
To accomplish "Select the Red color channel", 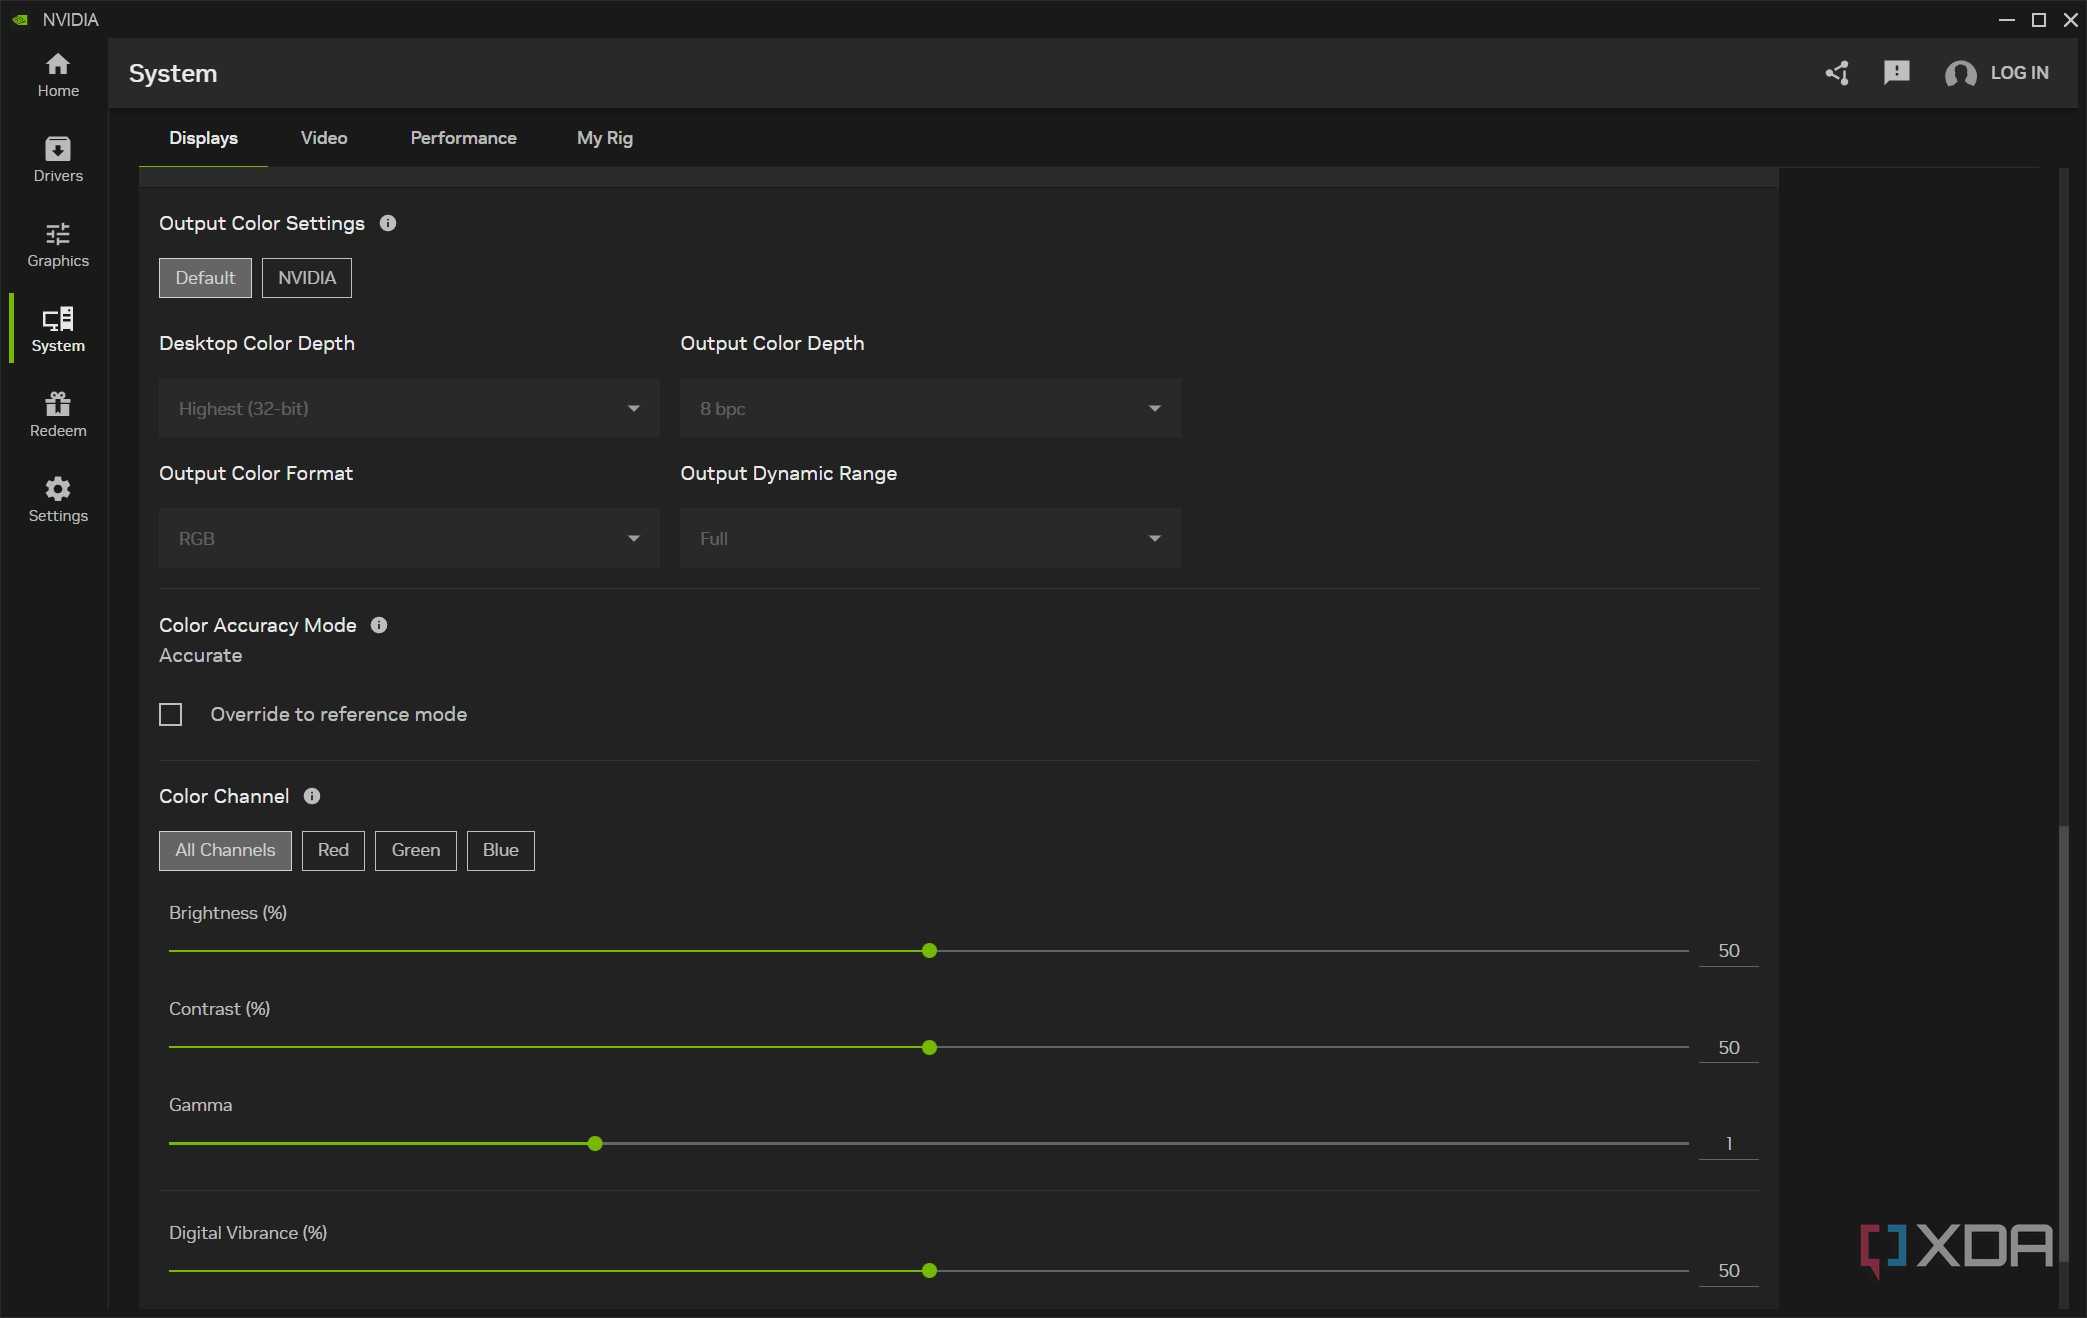I will 333,850.
